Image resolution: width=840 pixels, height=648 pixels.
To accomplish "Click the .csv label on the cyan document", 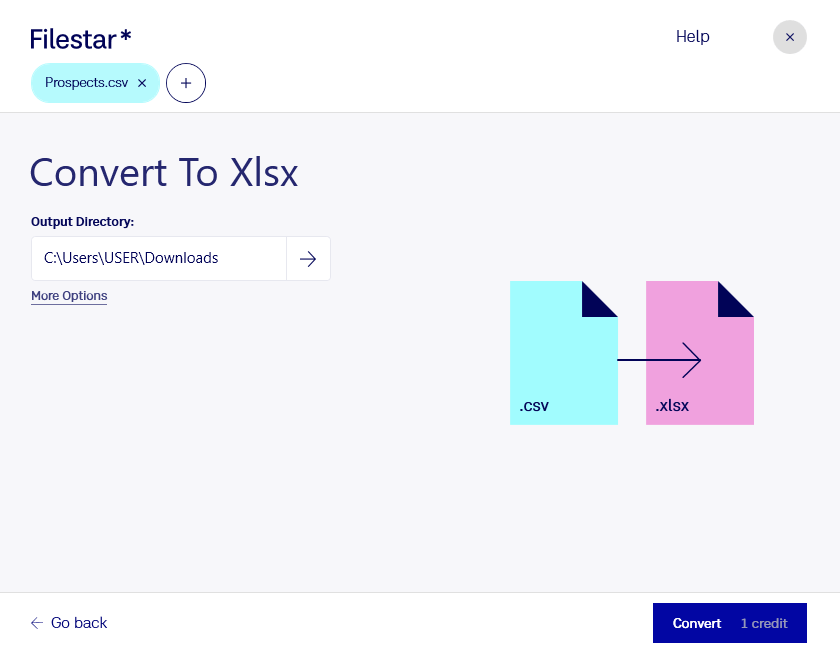I will pyautogui.click(x=534, y=405).
